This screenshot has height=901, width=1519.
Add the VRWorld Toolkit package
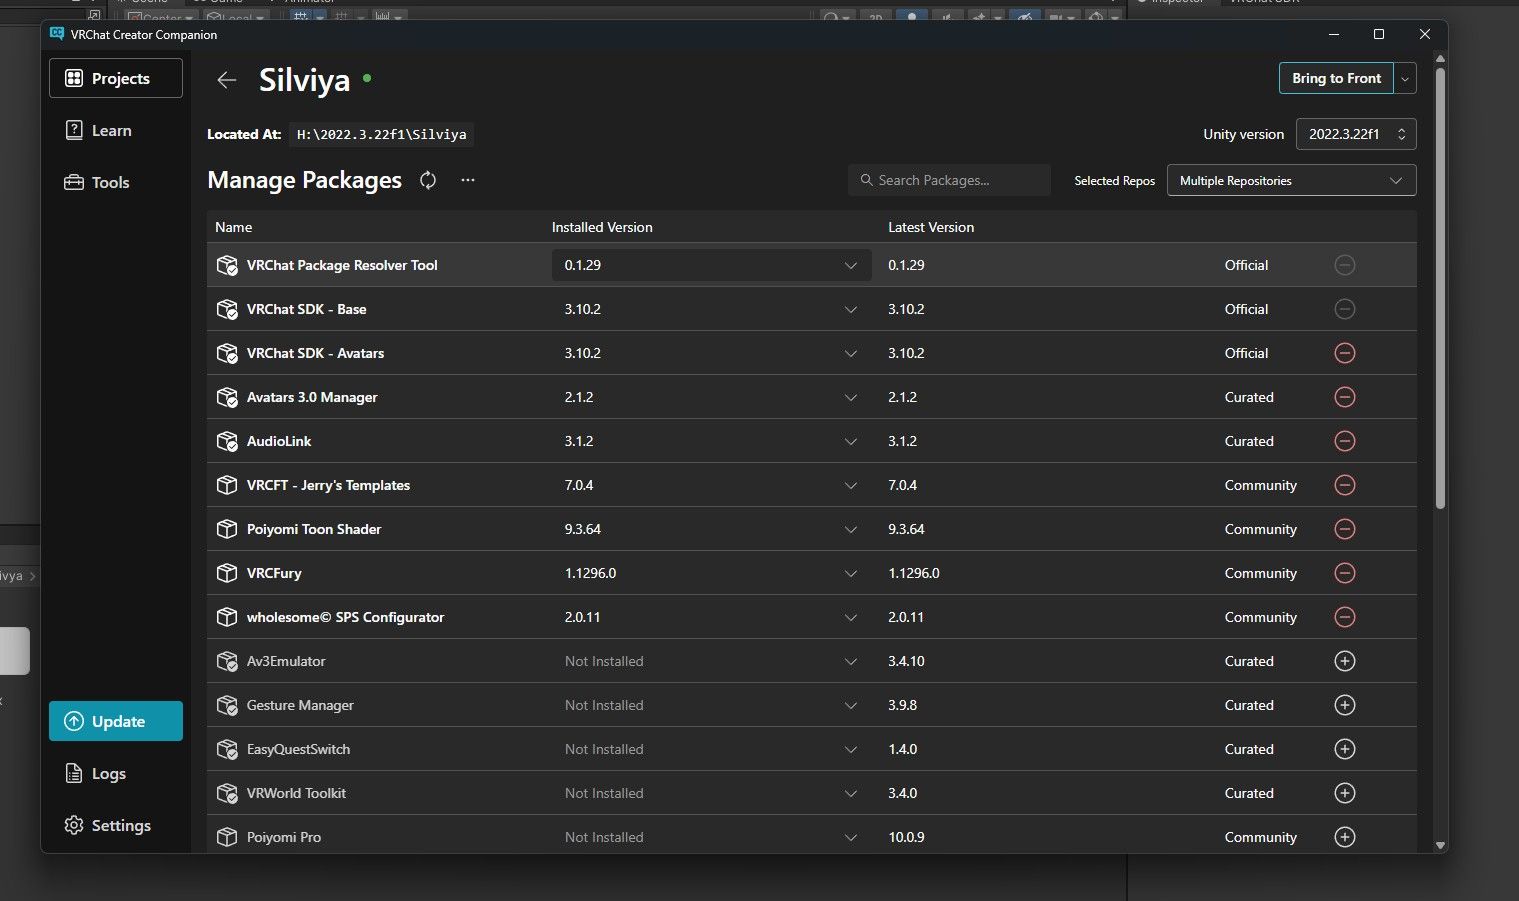tap(1345, 793)
